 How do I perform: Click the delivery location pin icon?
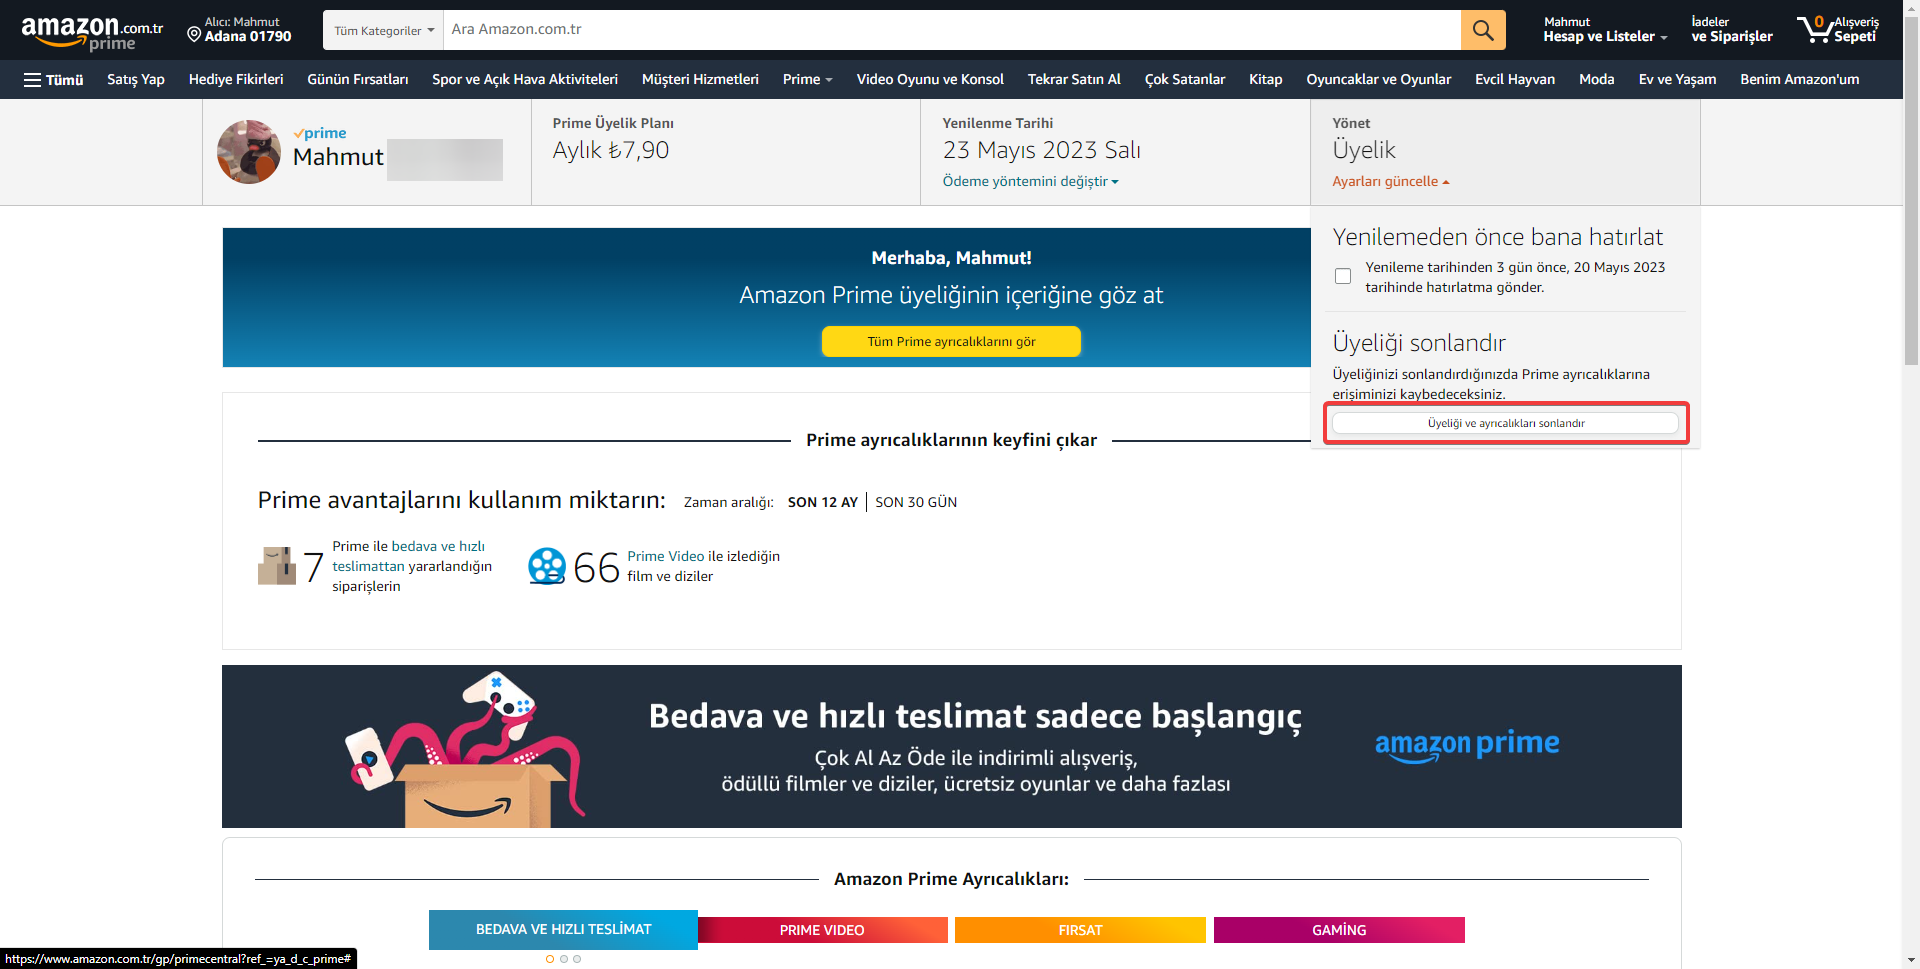pos(194,35)
